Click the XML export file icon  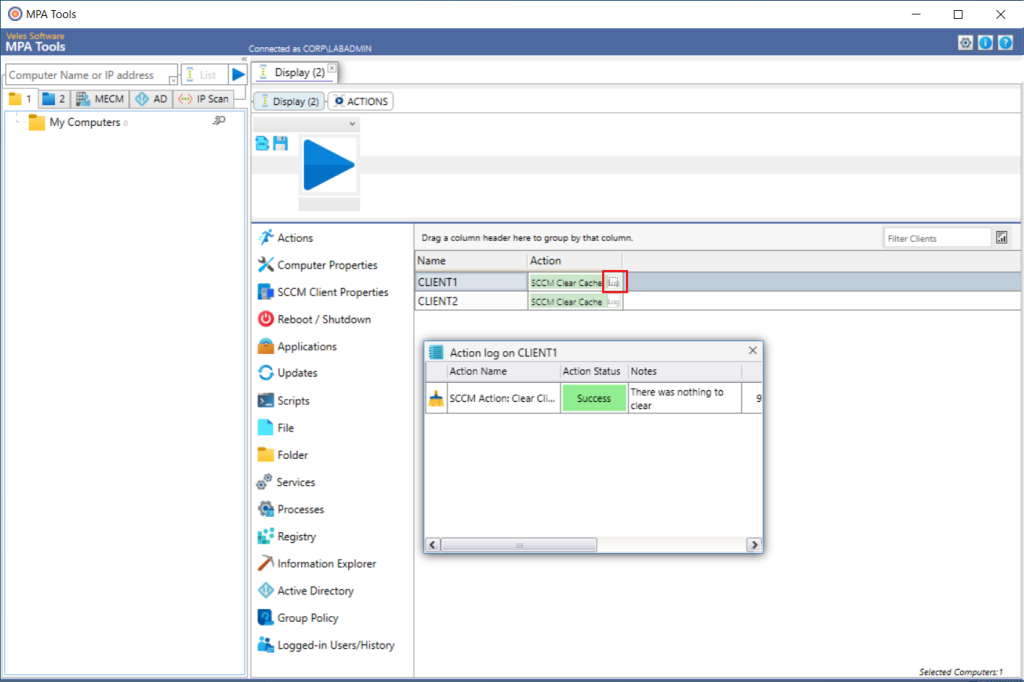263,143
